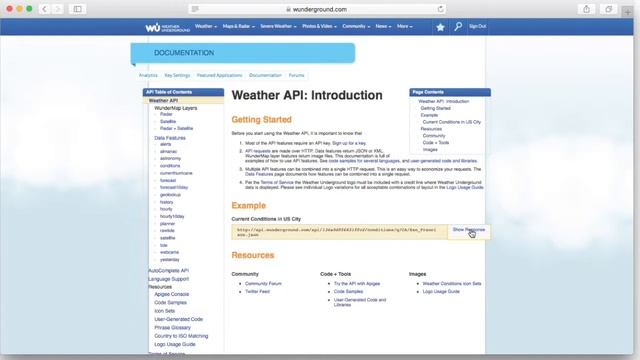Open the Forums tab
640x360 pixels.
[296, 75]
